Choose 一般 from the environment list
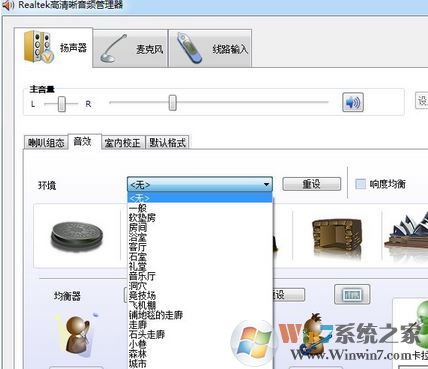This screenshot has height=369, width=428. (200, 208)
